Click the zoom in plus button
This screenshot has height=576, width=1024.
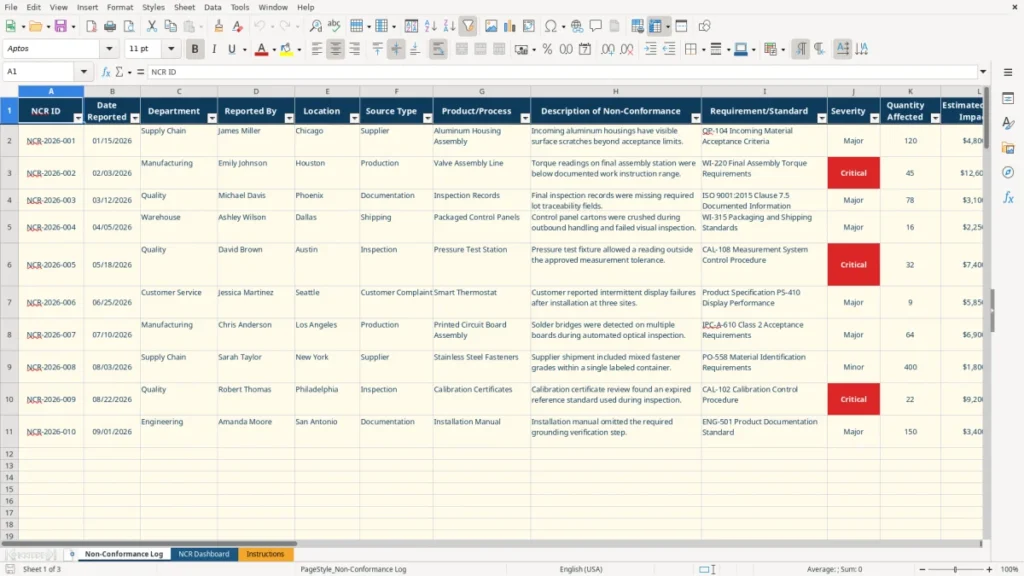pyautogui.click(x=989, y=569)
